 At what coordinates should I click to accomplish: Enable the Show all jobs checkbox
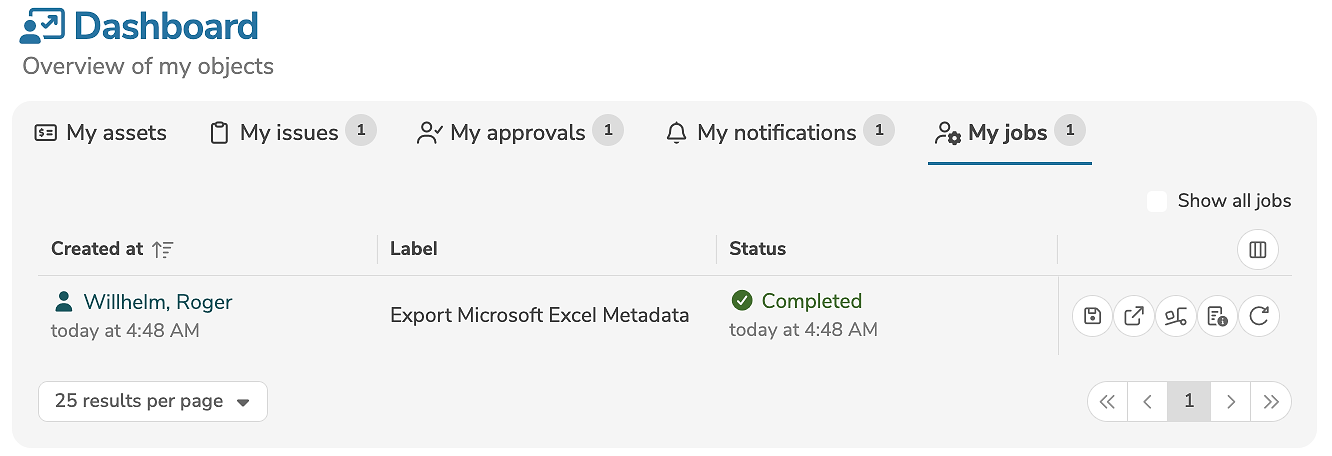[x=1157, y=201]
